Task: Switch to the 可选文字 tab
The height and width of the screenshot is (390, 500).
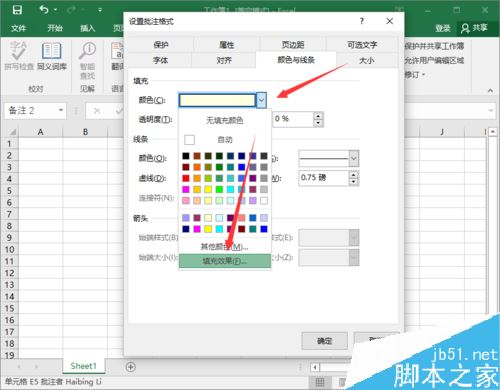Action: click(x=362, y=45)
